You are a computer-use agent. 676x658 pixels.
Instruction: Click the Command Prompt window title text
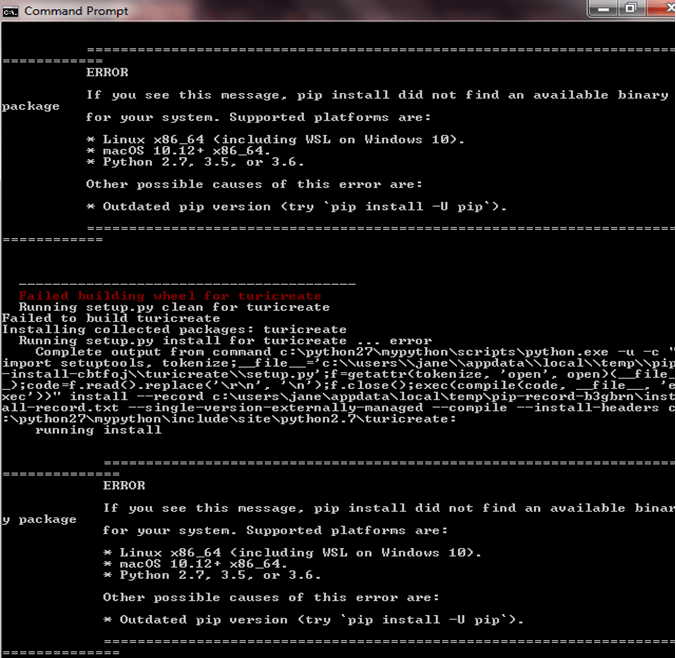click(76, 11)
